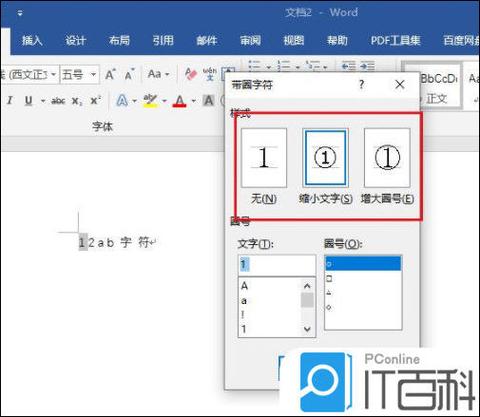Click the Increase Indent icon

click(368, 66)
